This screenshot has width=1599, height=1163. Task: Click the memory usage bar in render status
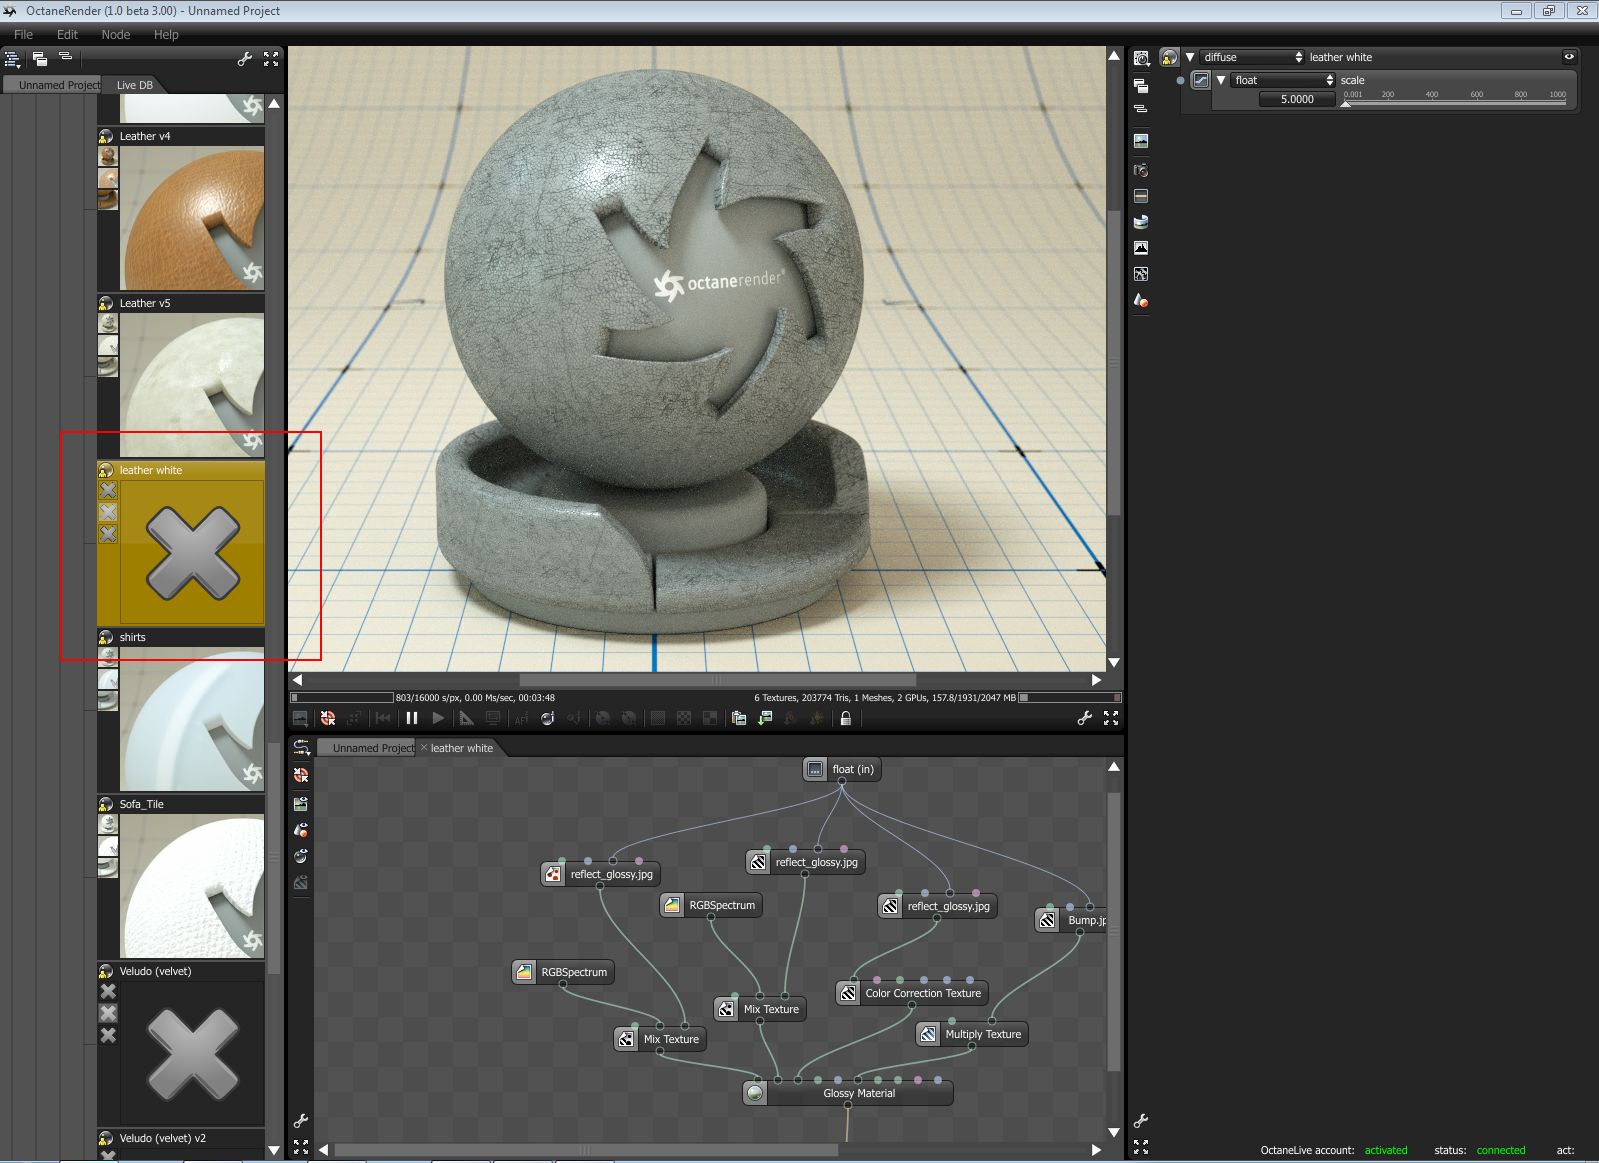pos(1069,697)
